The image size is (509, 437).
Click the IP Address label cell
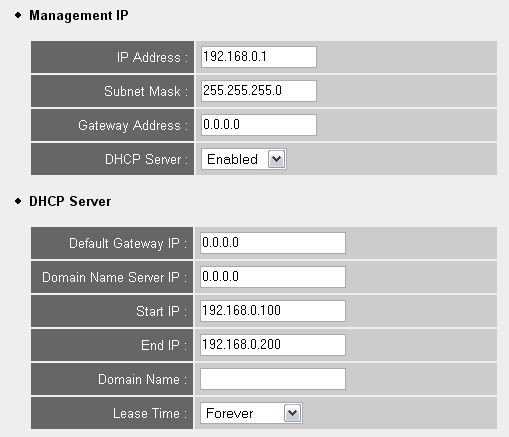pyautogui.click(x=112, y=57)
